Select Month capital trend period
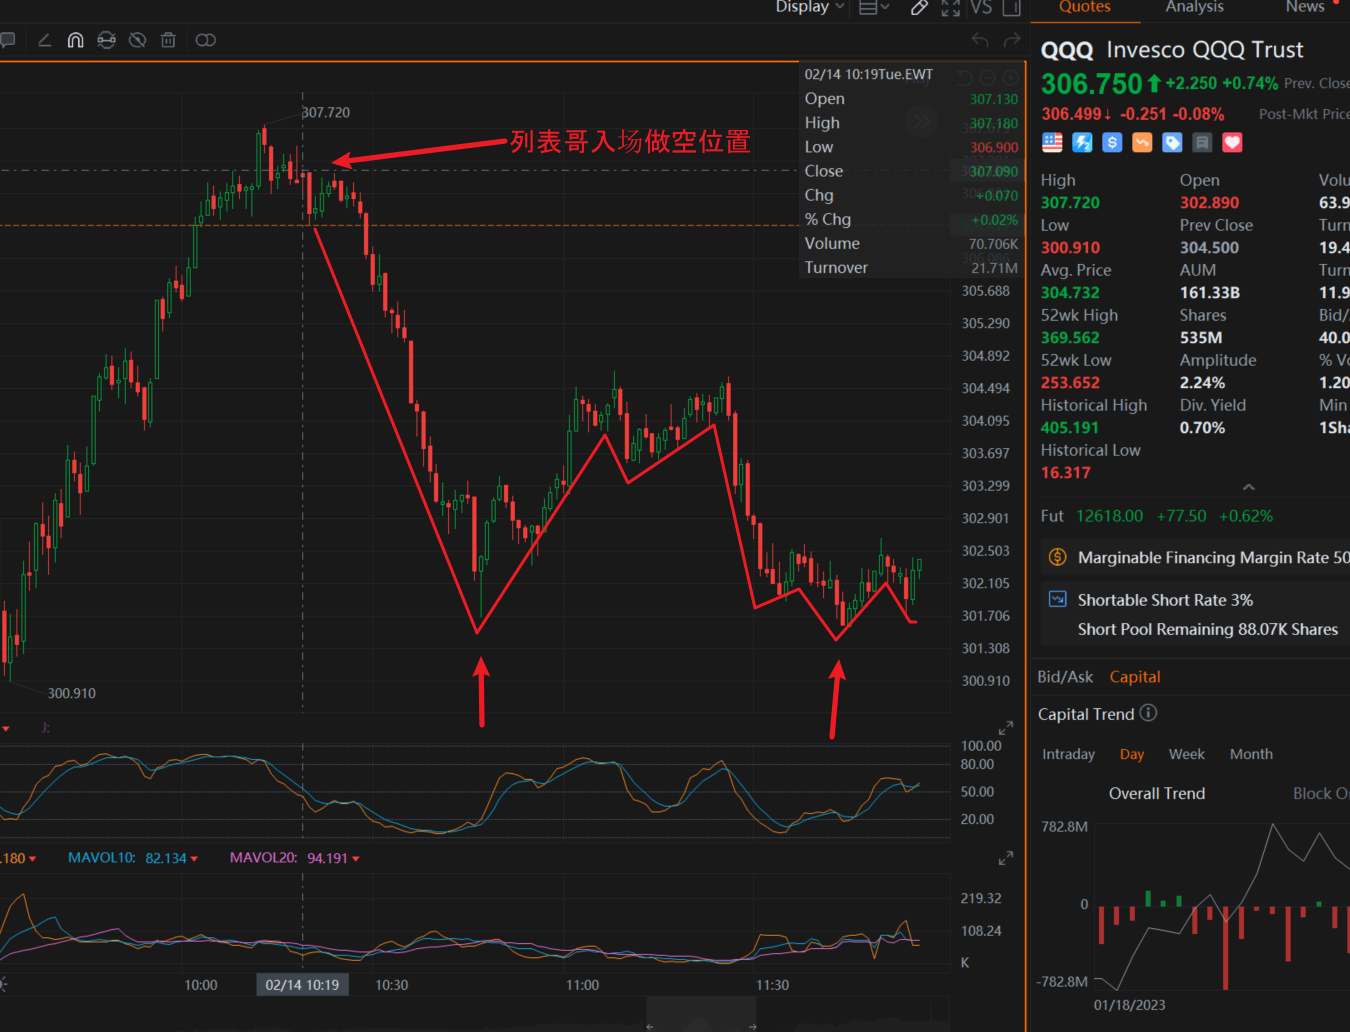 1251,754
